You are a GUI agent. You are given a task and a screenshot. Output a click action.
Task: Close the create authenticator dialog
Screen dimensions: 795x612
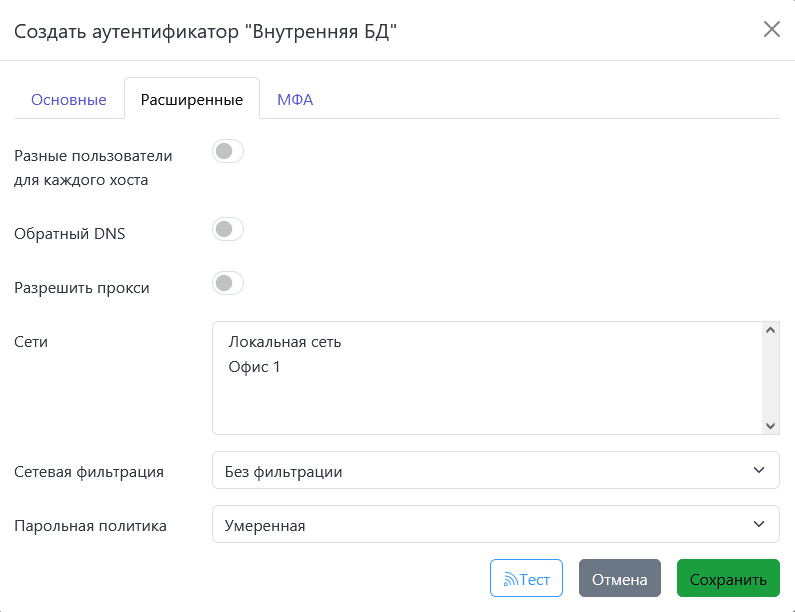click(771, 29)
